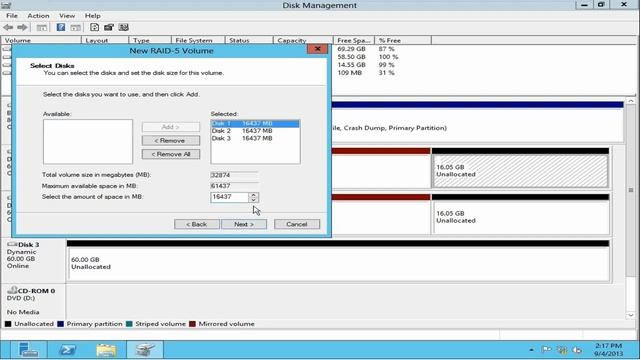The image size is (640, 360).
Task: Sort by the File System column header
Action: pos(198,40)
